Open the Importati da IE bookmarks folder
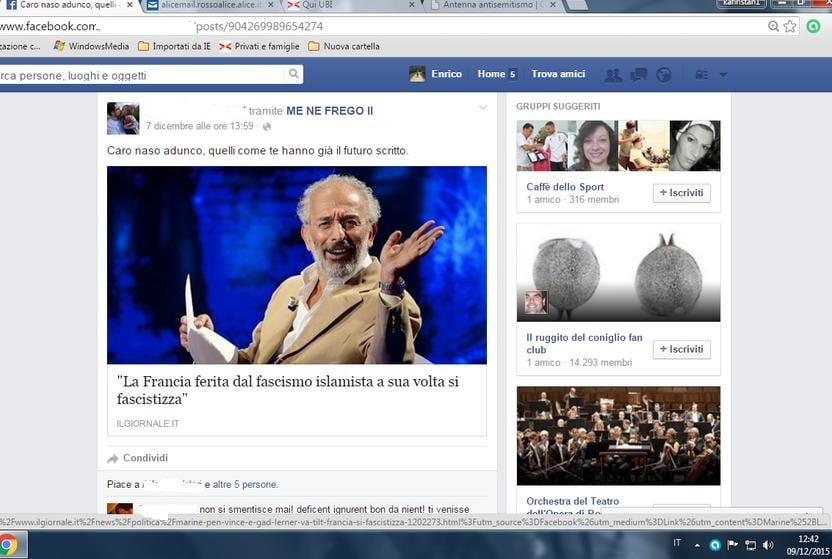The height and width of the screenshot is (559, 832). pos(173,46)
